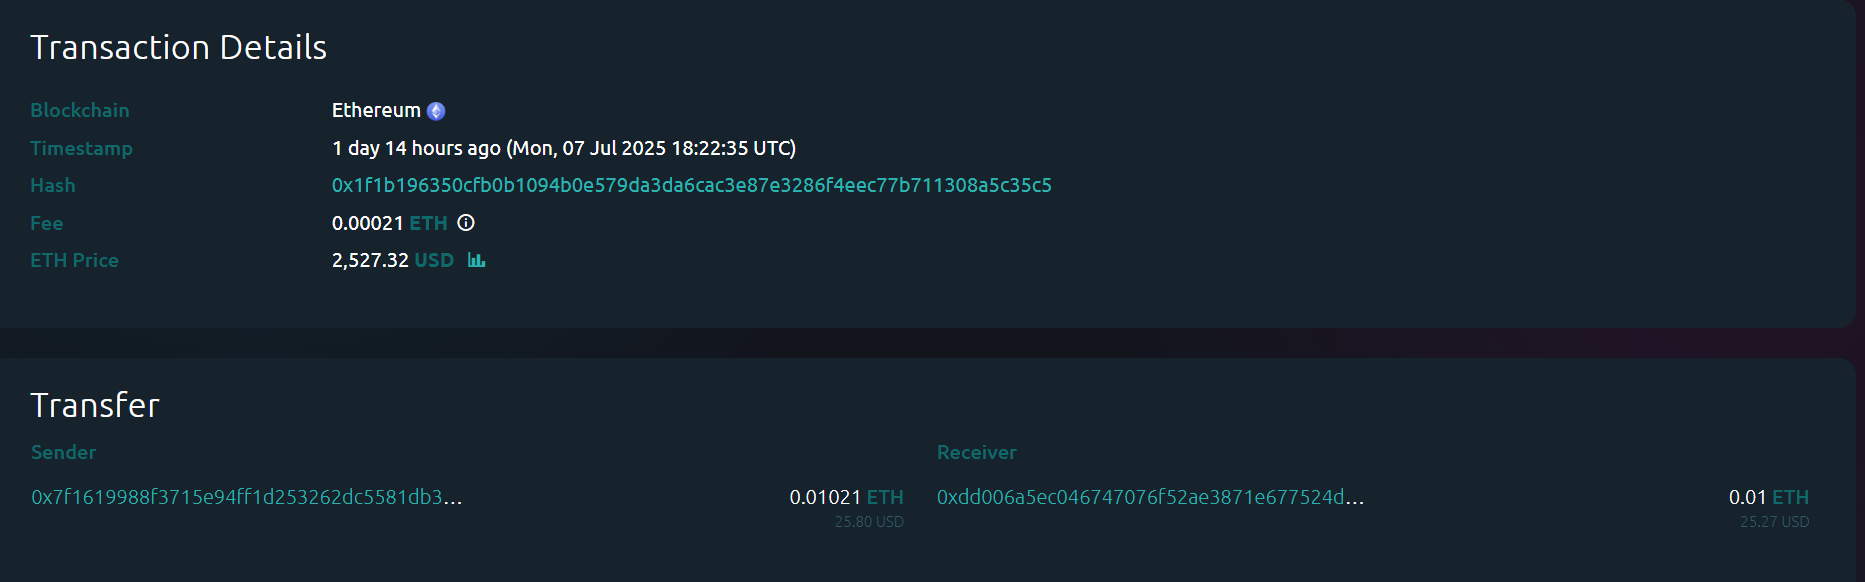The image size is (1865, 582).
Task: Click the 2,527.32 USD price value
Action: pyautogui.click(x=392, y=260)
